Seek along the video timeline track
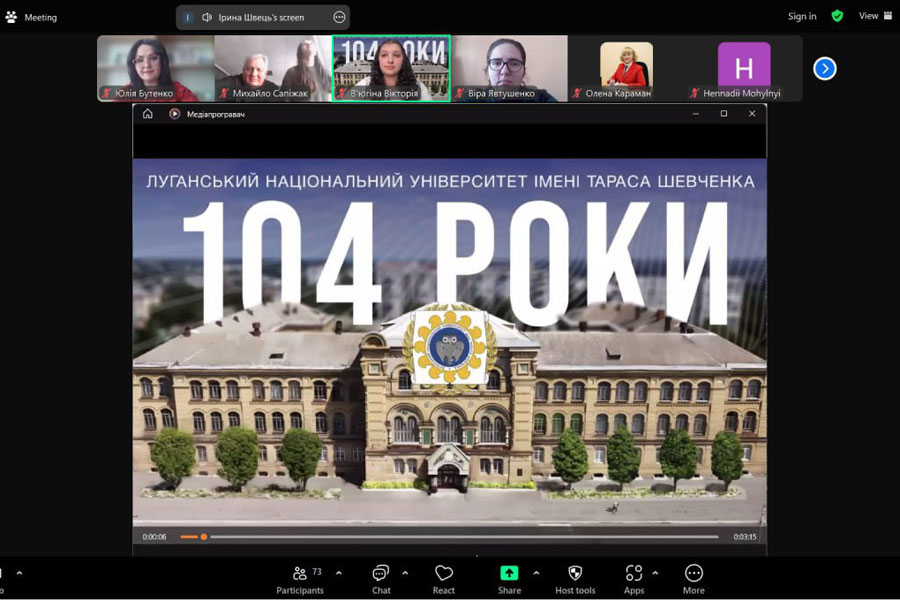This screenshot has height=600, width=900. 449,537
